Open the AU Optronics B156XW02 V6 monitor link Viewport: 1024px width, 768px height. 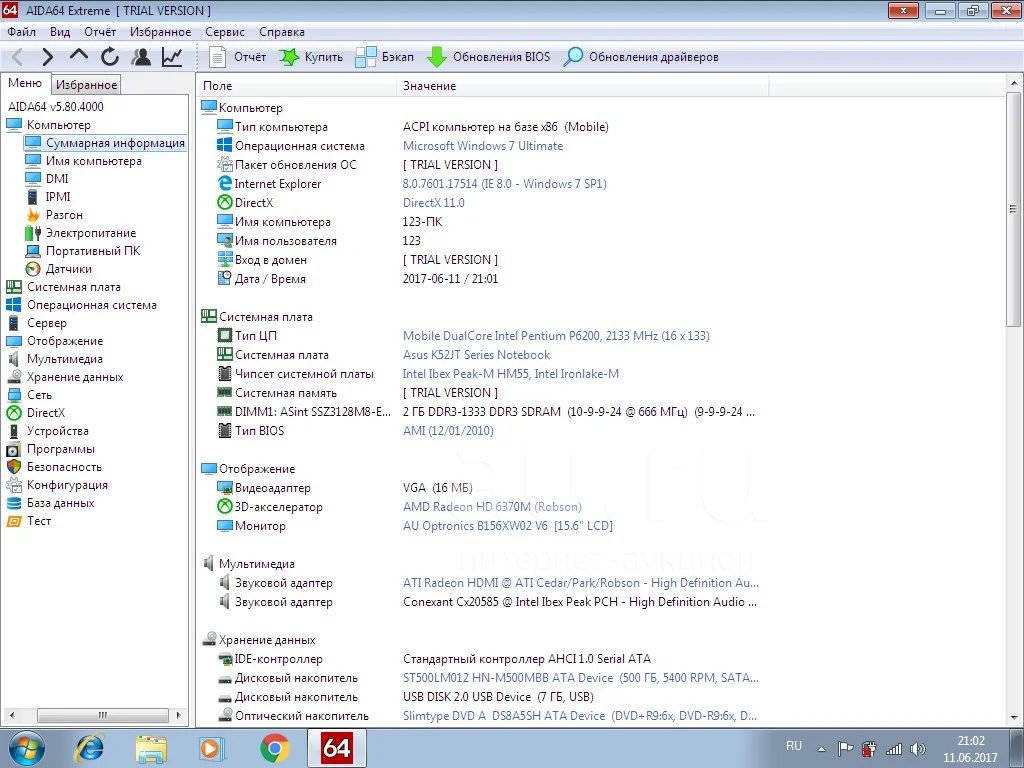[x=507, y=526]
